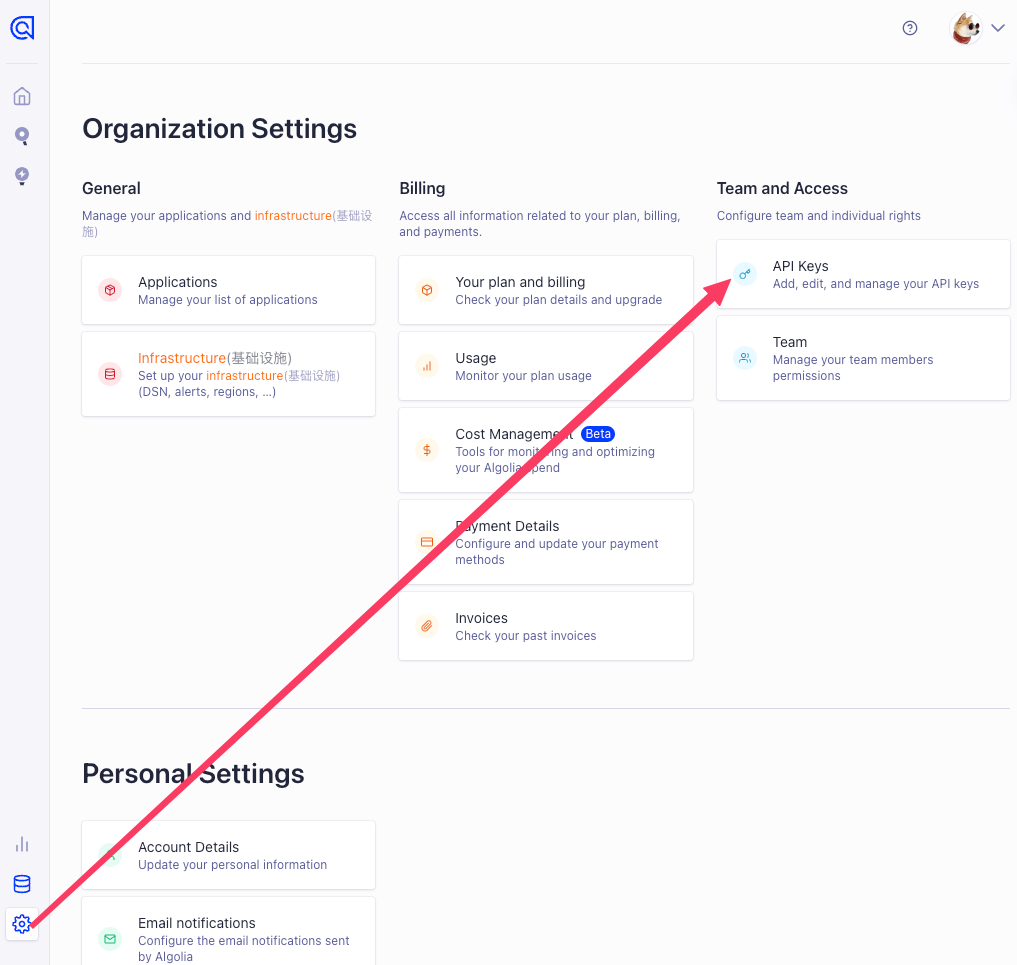
Task: Click "Check your past invoices" description
Action: point(525,636)
